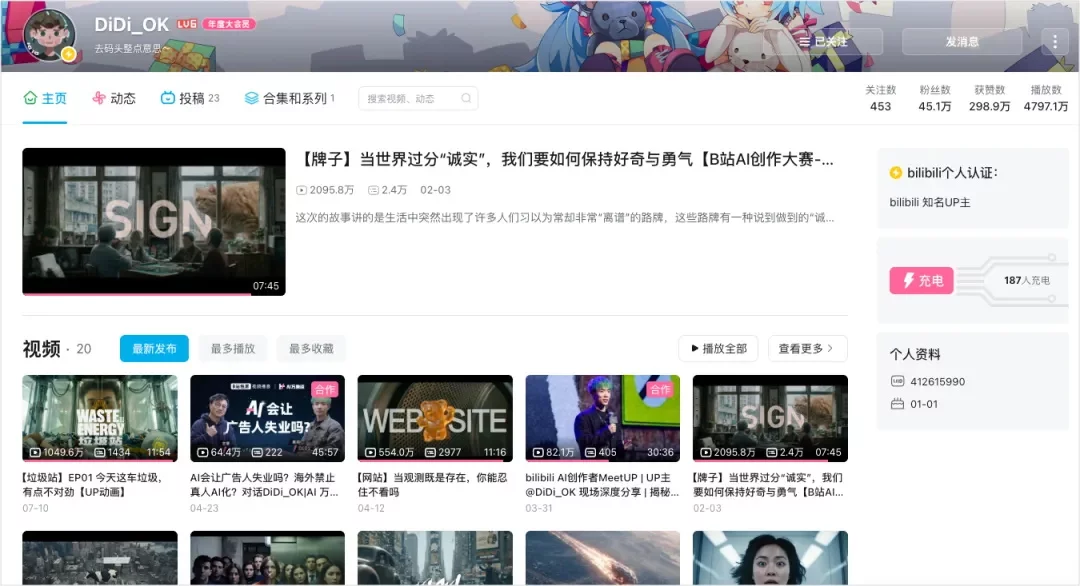Click the pink 充电 button
The height and width of the screenshot is (586, 1080).
[921, 280]
